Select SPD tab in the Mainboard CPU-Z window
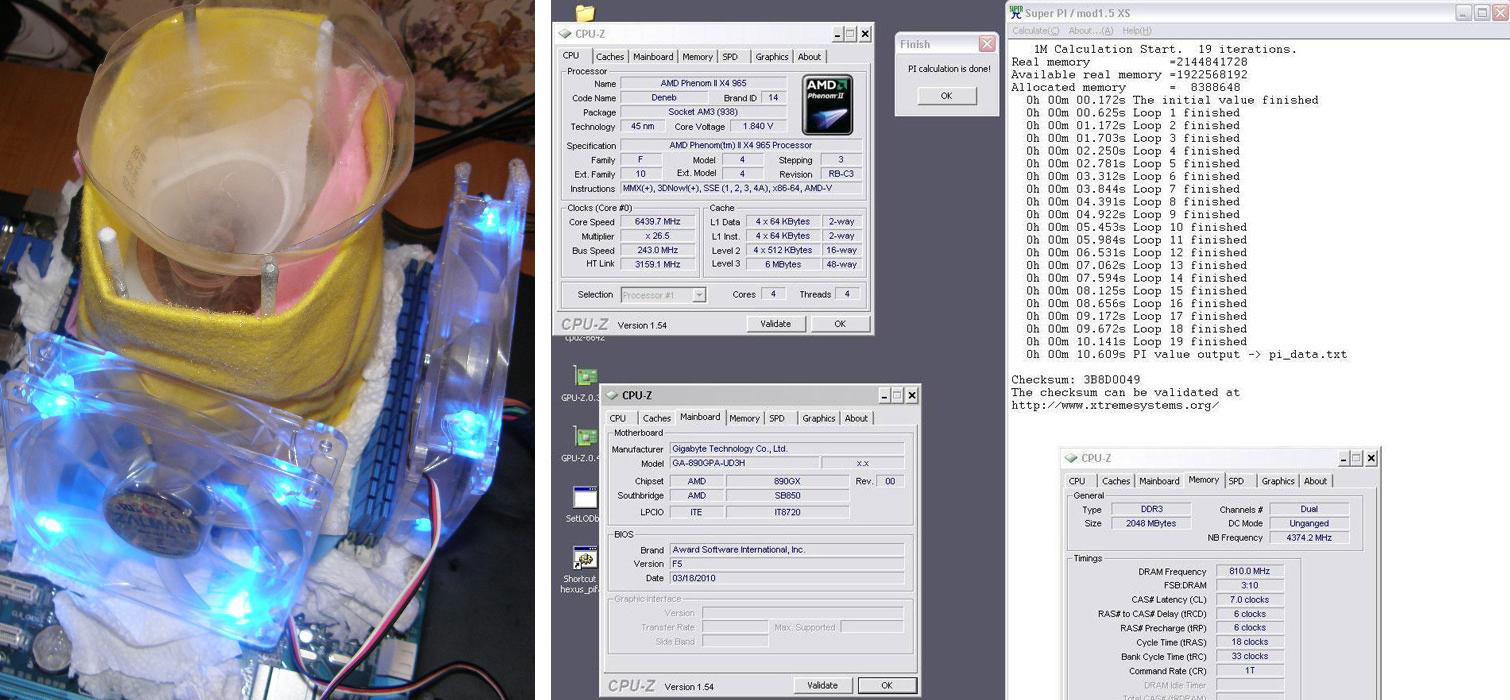The image size is (1510, 700). point(777,418)
